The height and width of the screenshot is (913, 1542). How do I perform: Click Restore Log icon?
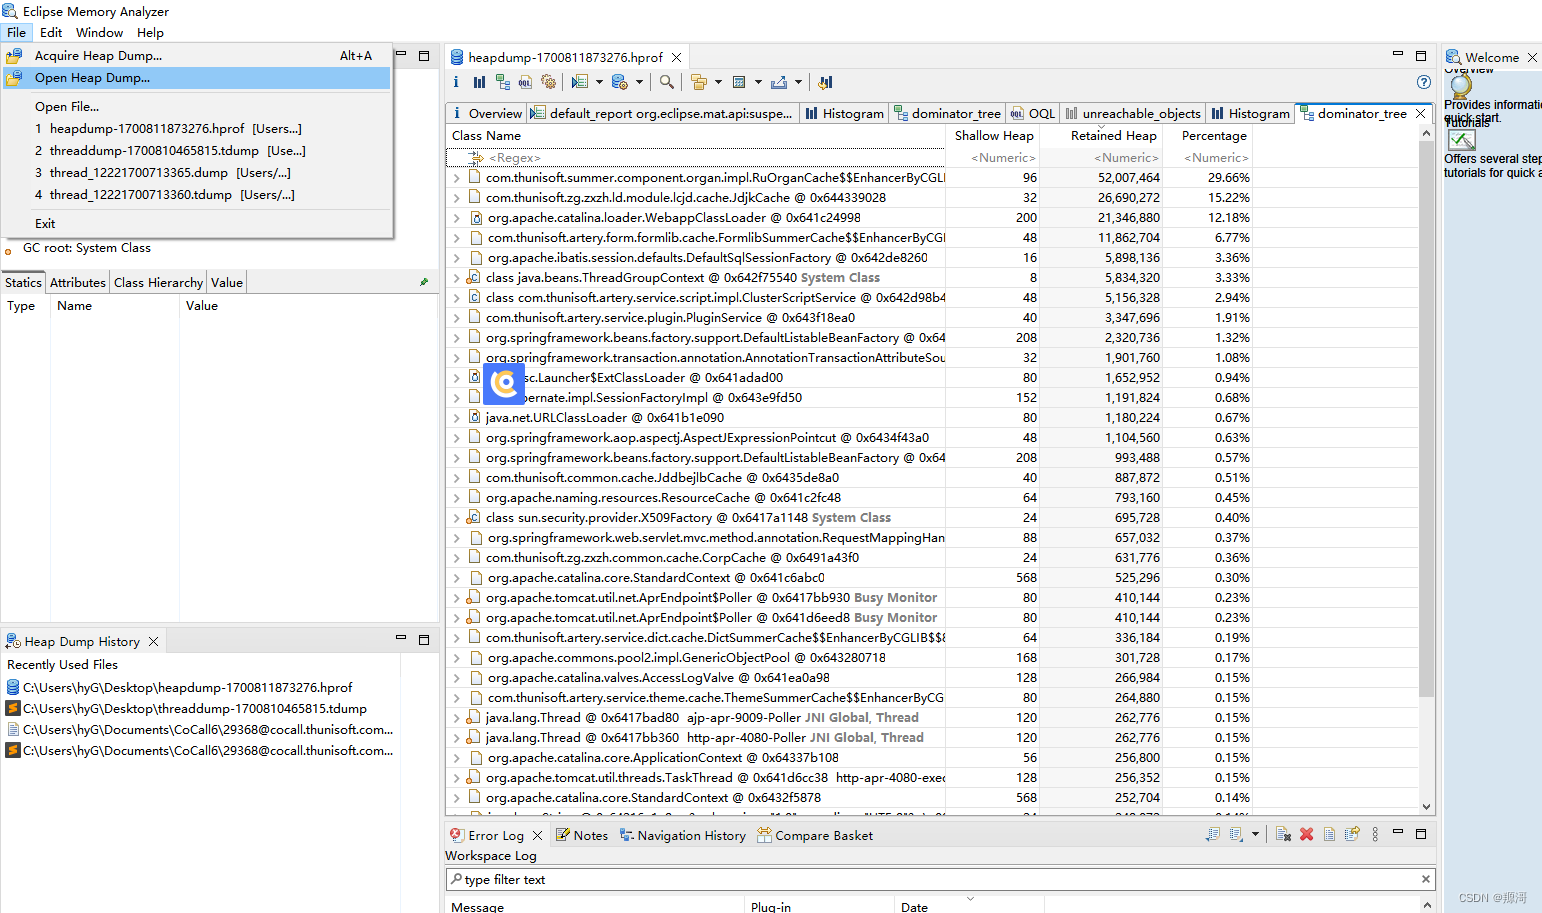click(x=1352, y=834)
